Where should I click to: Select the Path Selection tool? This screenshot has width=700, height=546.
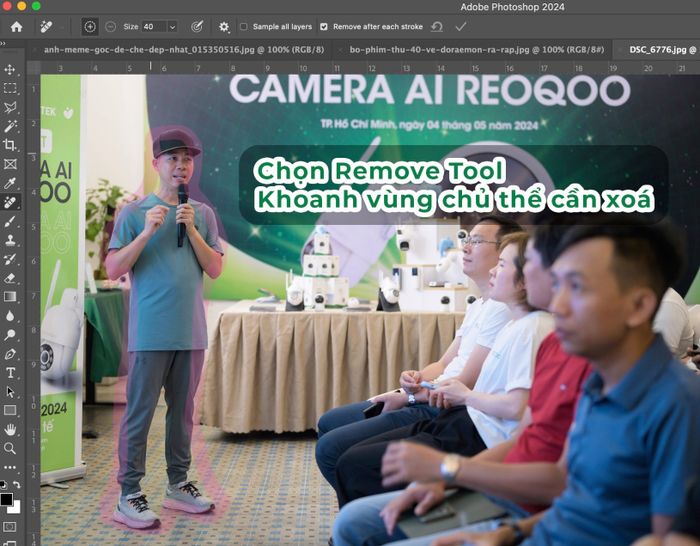point(10,392)
